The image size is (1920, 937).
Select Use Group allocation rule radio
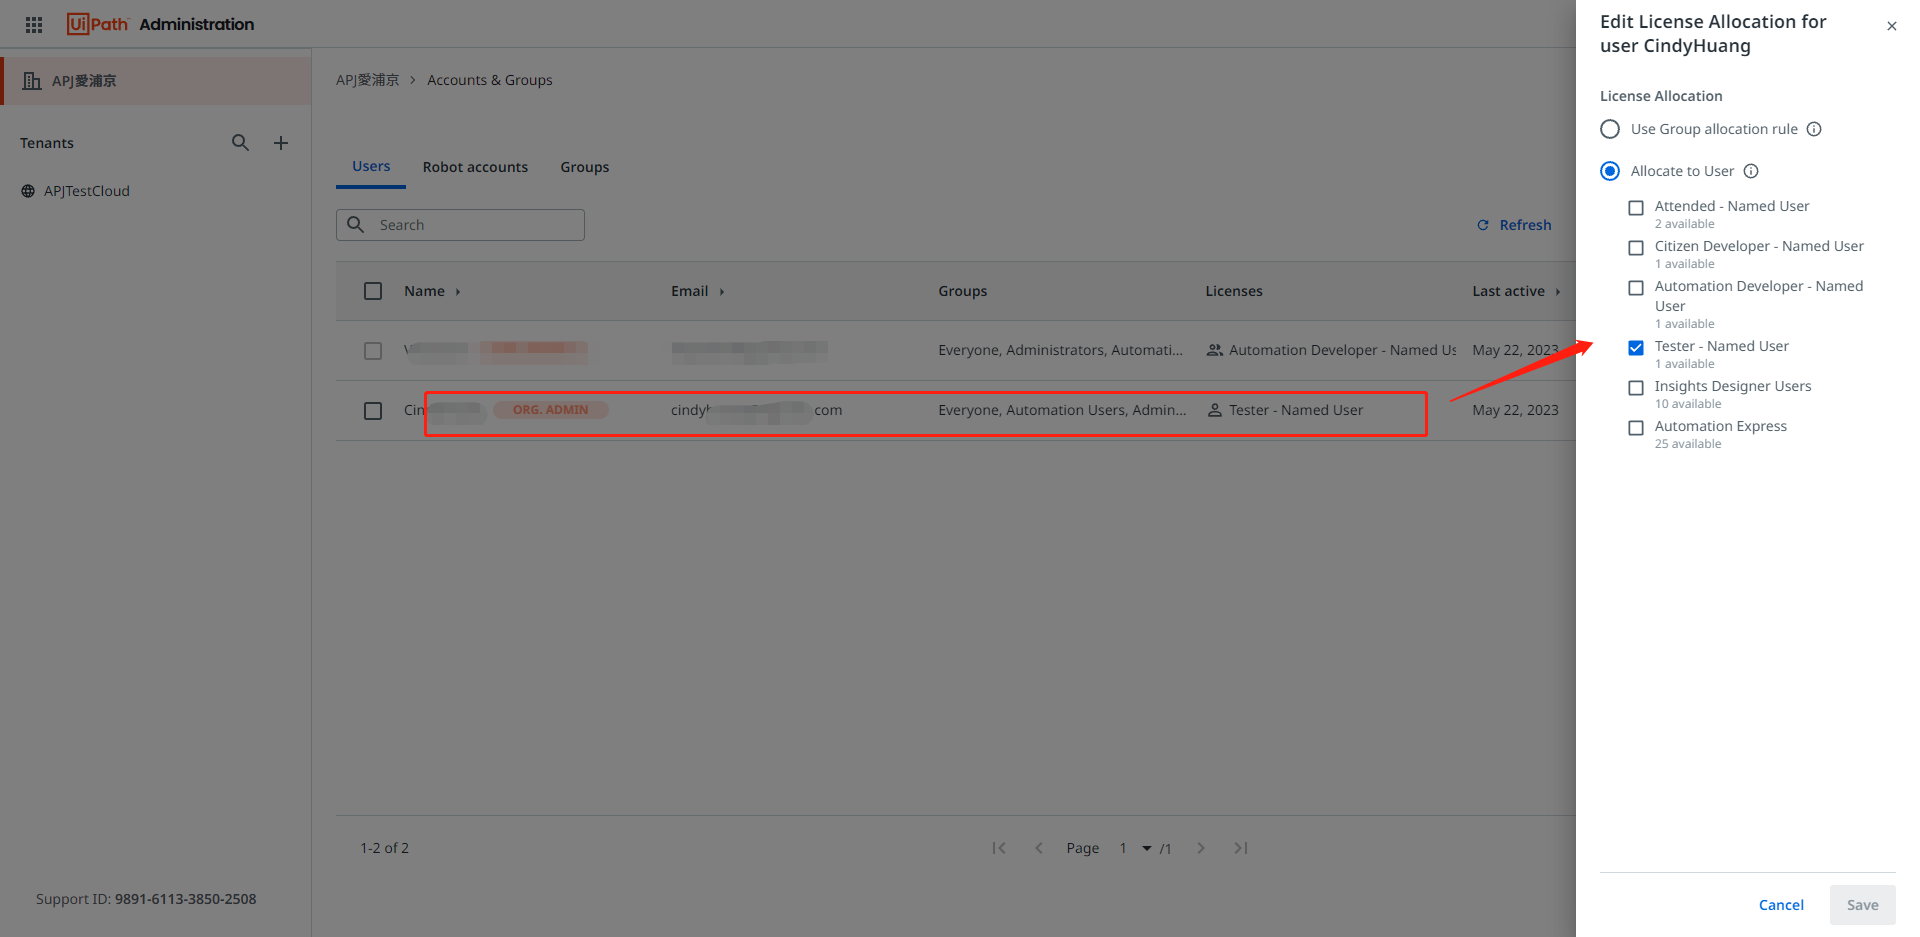(x=1610, y=129)
